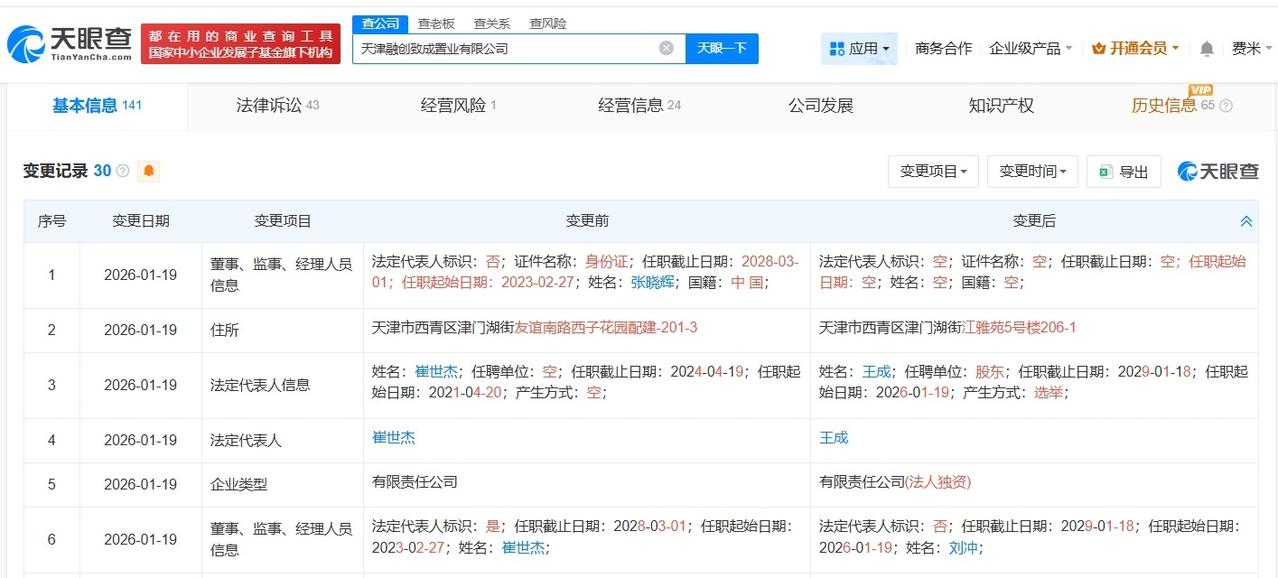Click the help question mark beside 变更记录 30

coord(122,171)
